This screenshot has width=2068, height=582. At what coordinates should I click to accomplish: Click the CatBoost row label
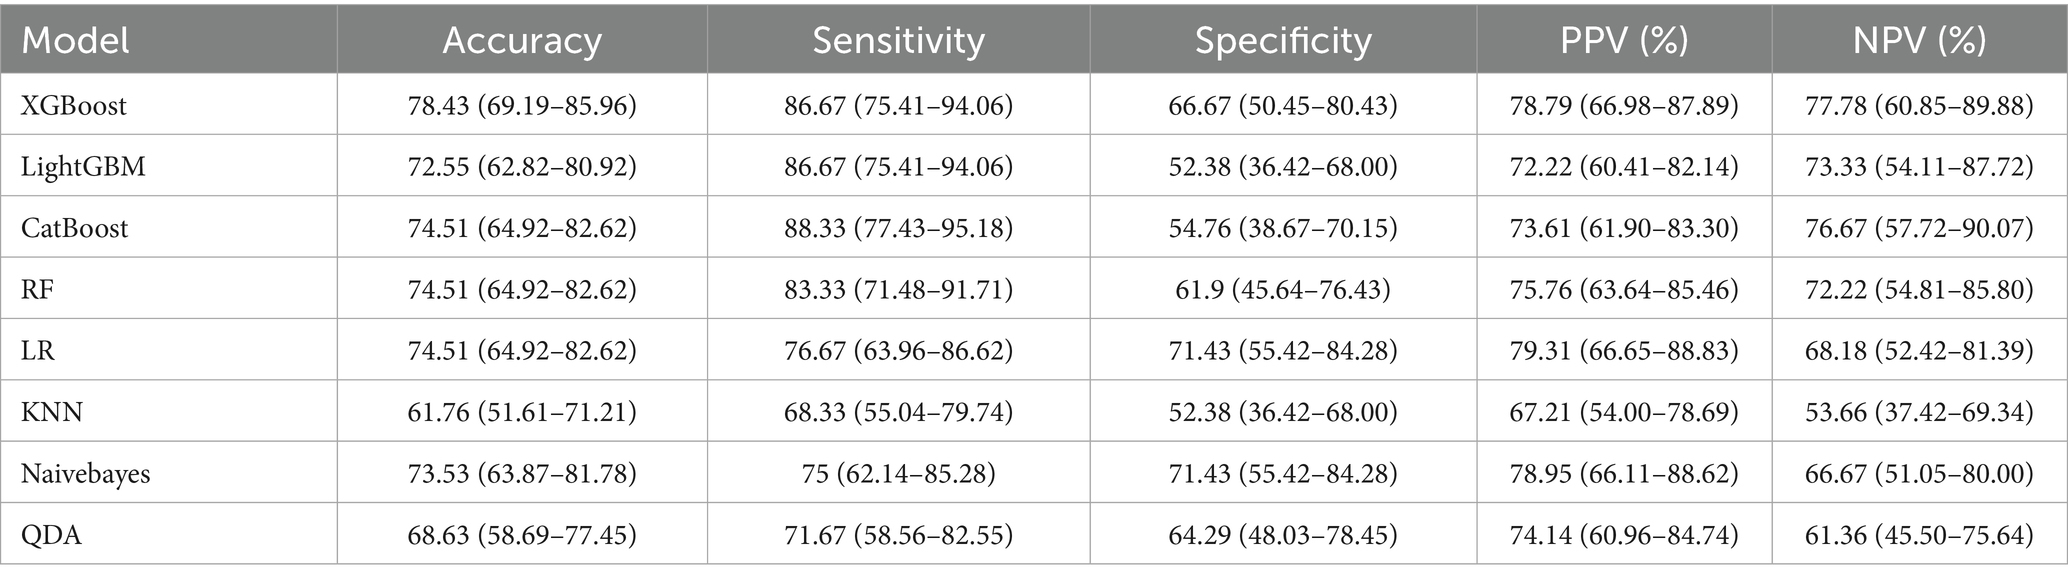(x=75, y=228)
